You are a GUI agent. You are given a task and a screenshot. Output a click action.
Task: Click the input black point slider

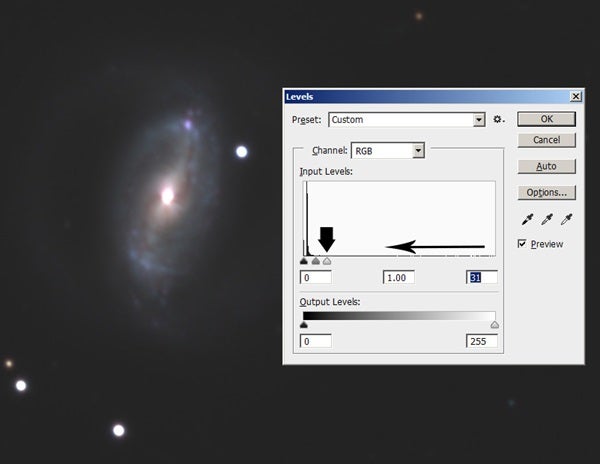tap(304, 261)
